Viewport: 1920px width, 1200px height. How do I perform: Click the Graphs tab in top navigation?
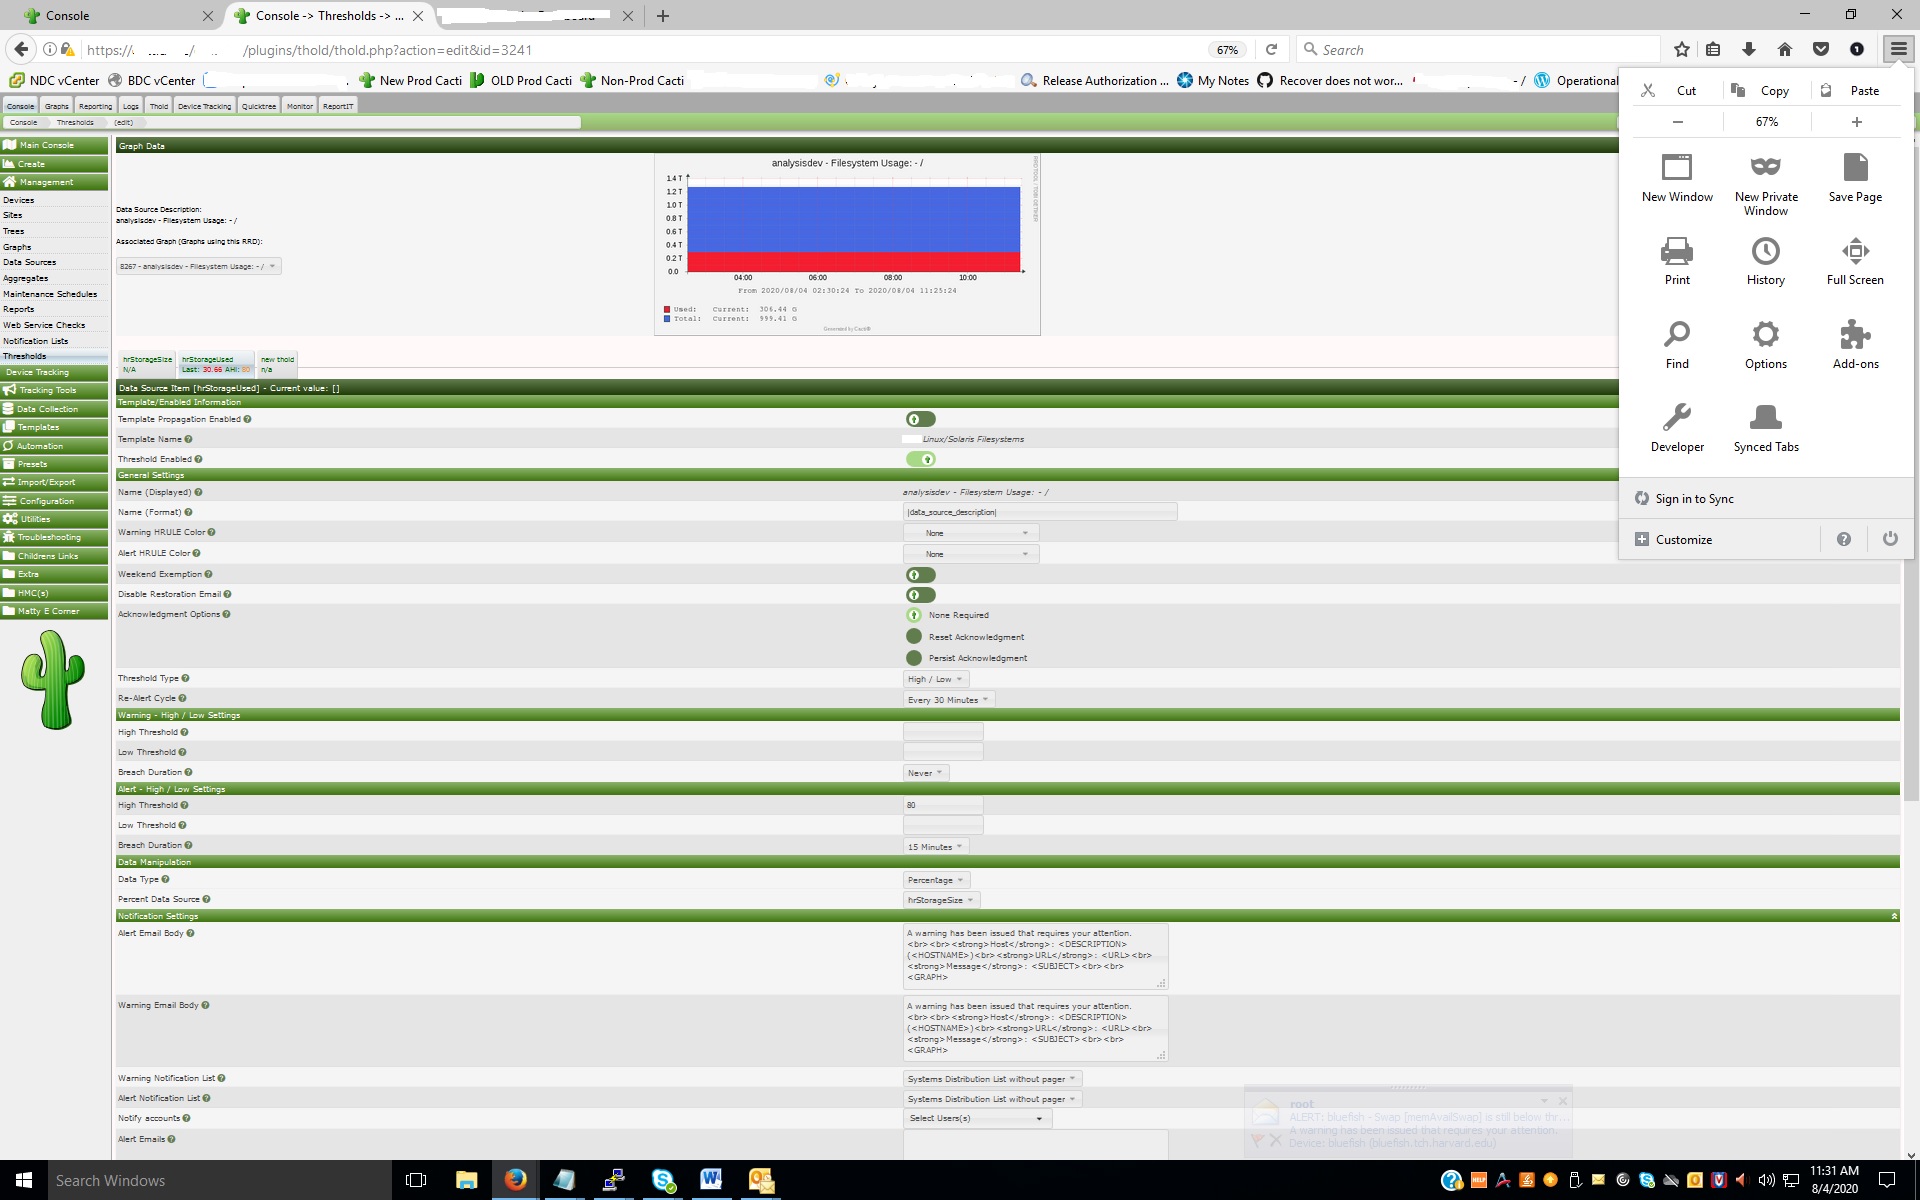55,105
